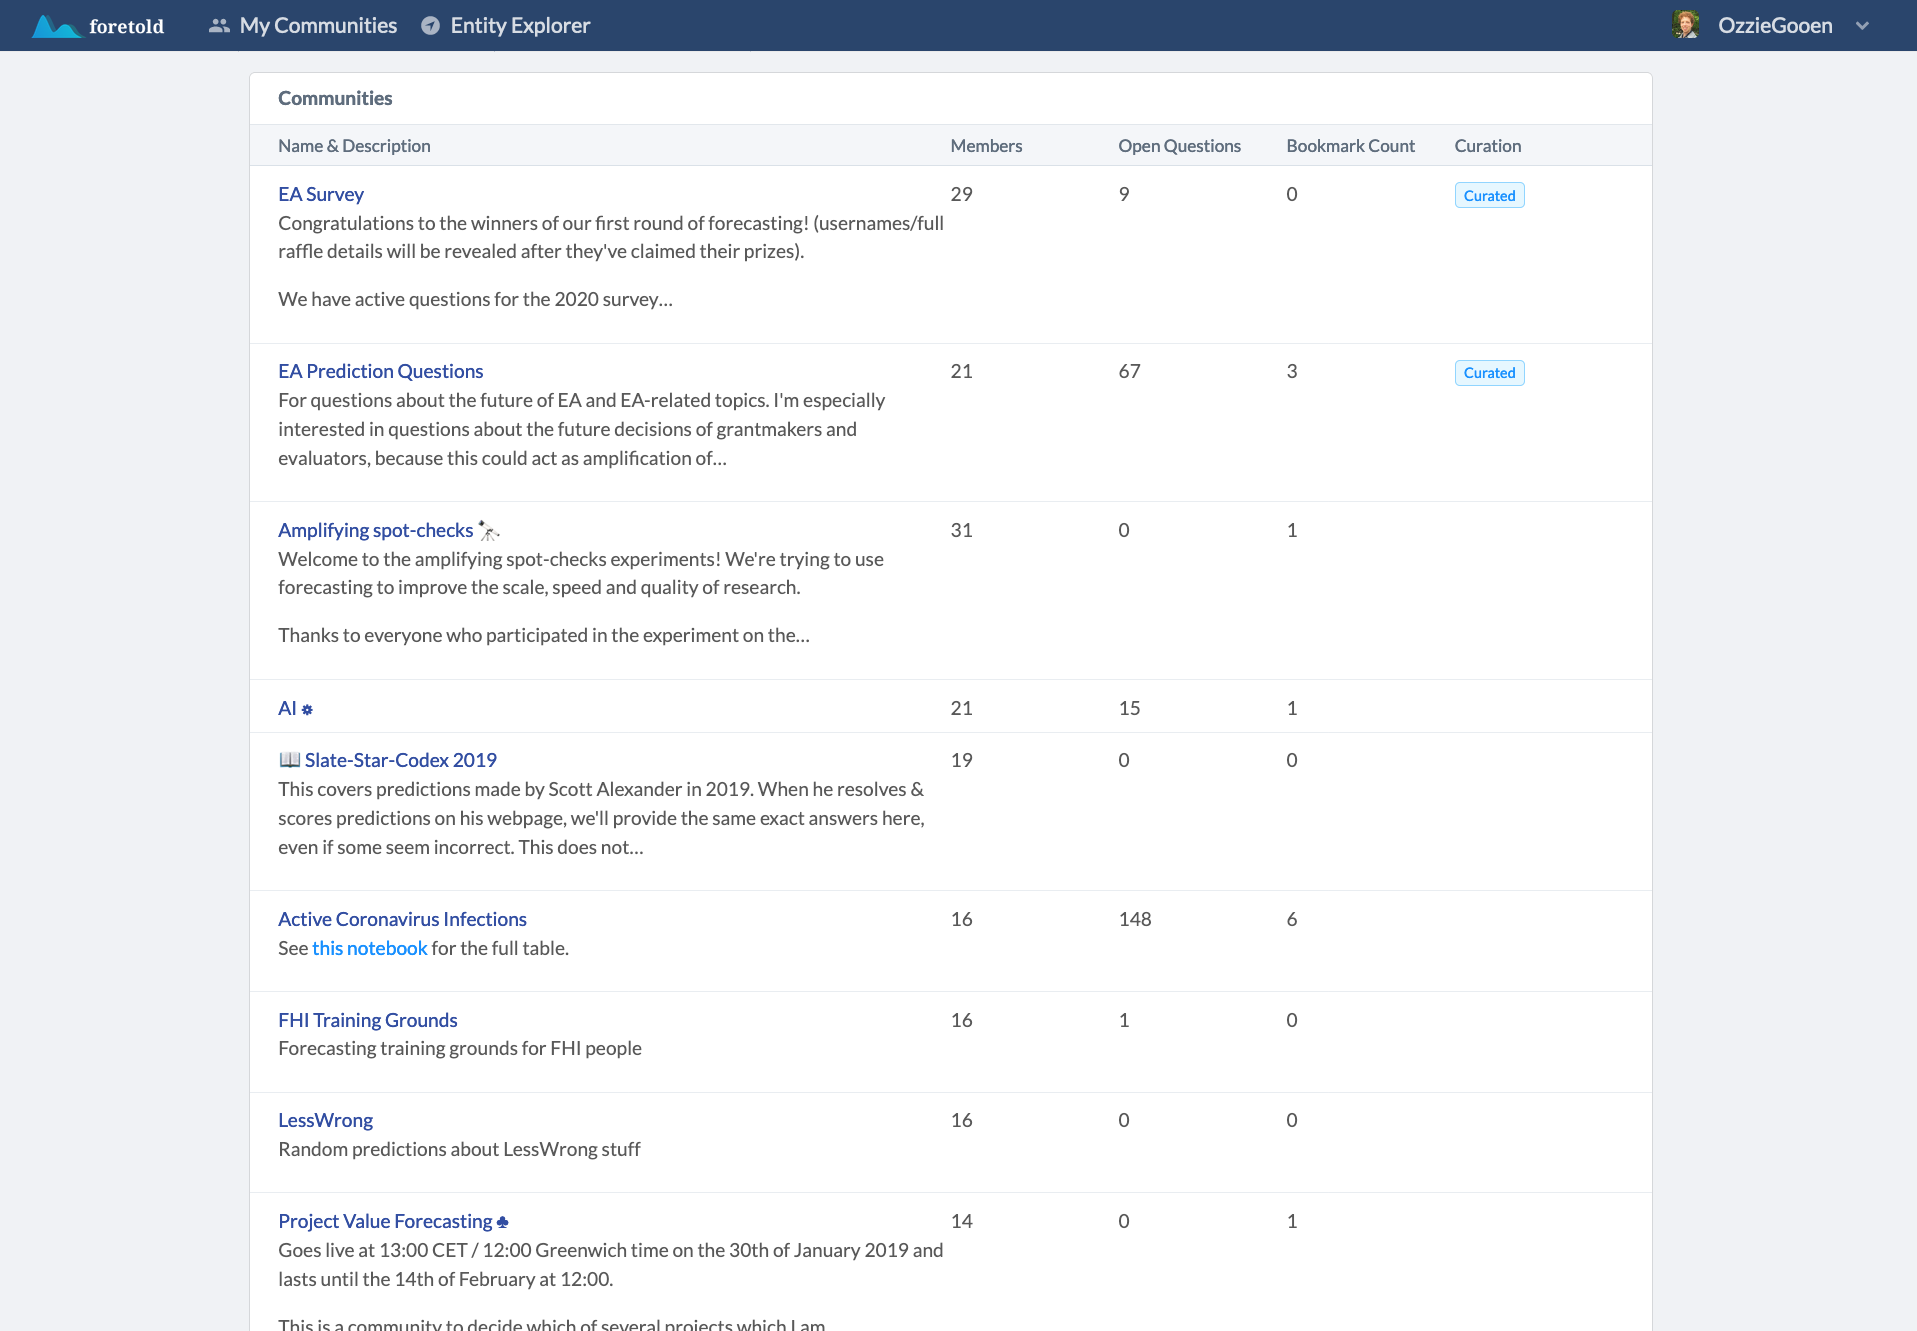1917x1331 pixels.
Task: Click the telescope icon beside Amplifying spot-checks
Action: 488,530
